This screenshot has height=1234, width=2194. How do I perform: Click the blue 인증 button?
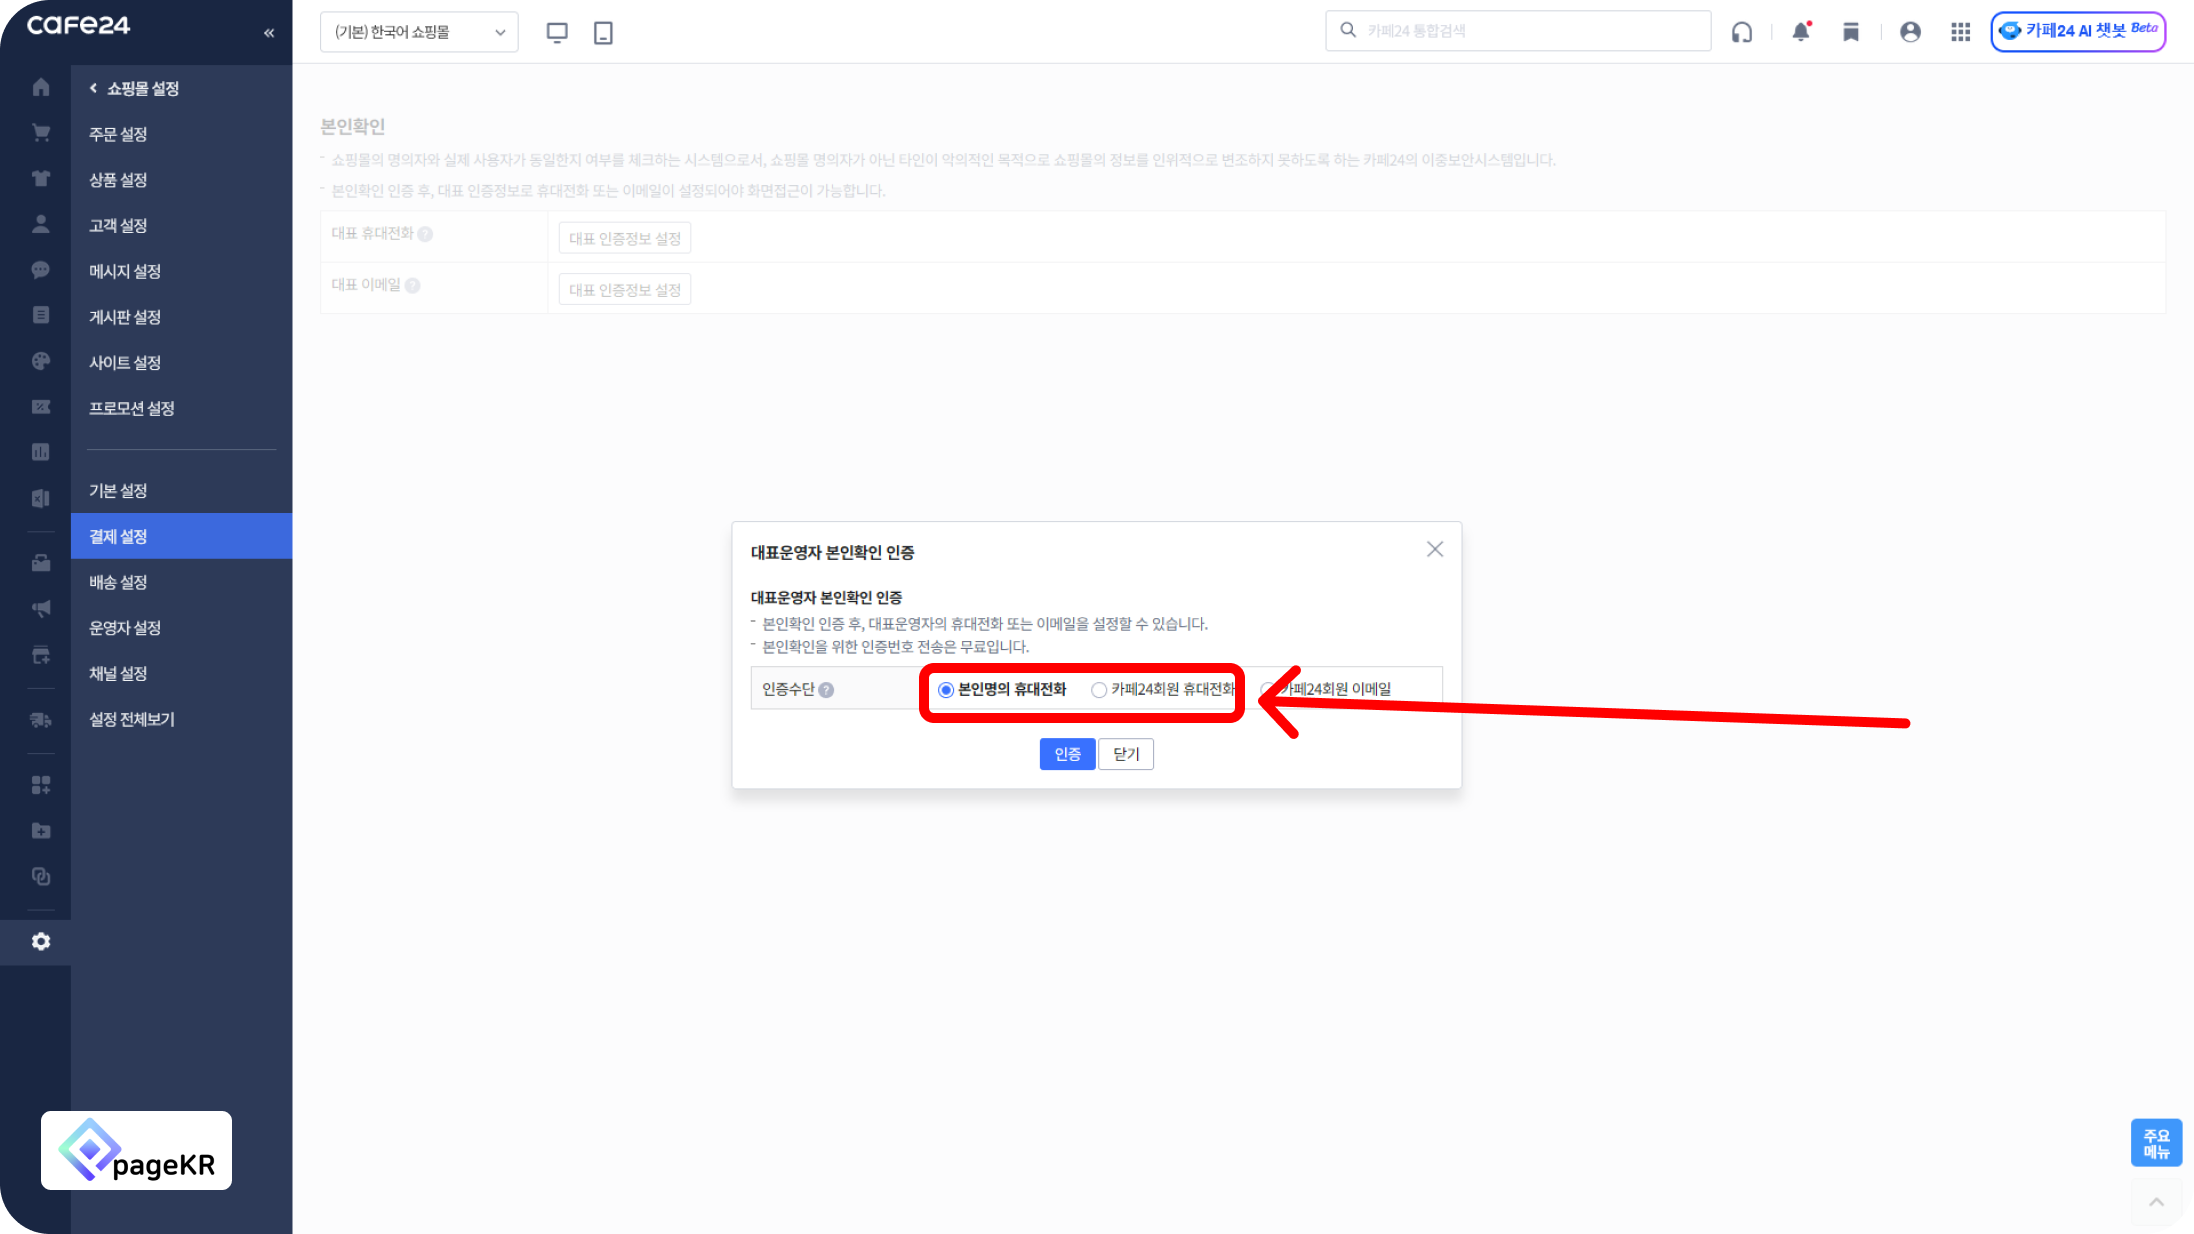tap(1067, 754)
